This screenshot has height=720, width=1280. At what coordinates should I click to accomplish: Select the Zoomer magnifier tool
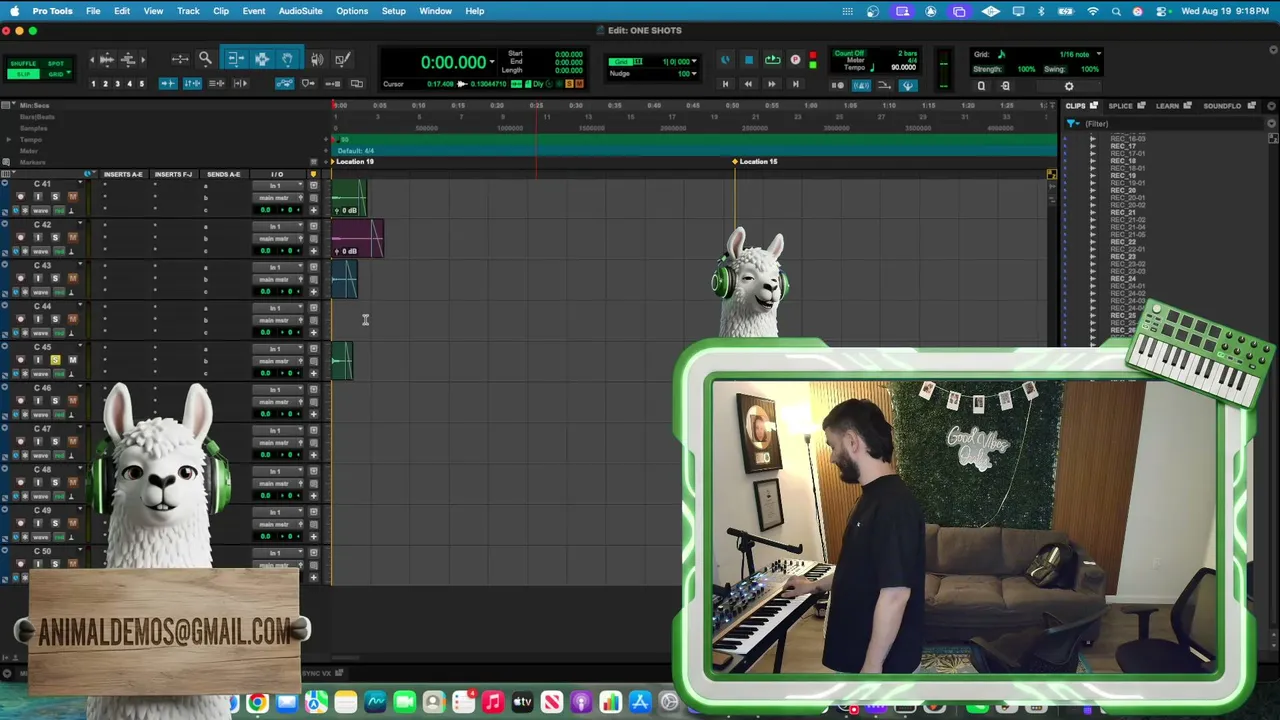coord(205,60)
